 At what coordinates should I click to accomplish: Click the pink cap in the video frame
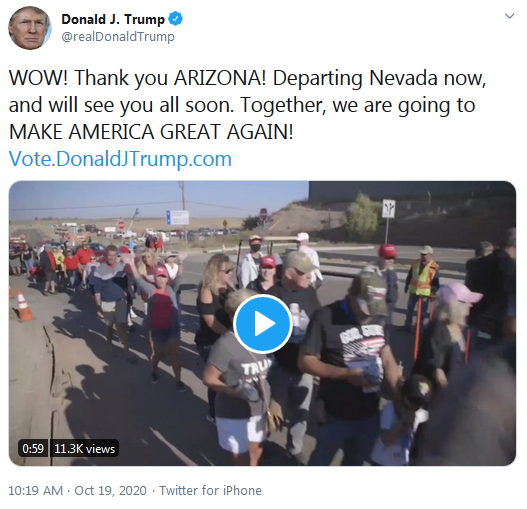(459, 293)
